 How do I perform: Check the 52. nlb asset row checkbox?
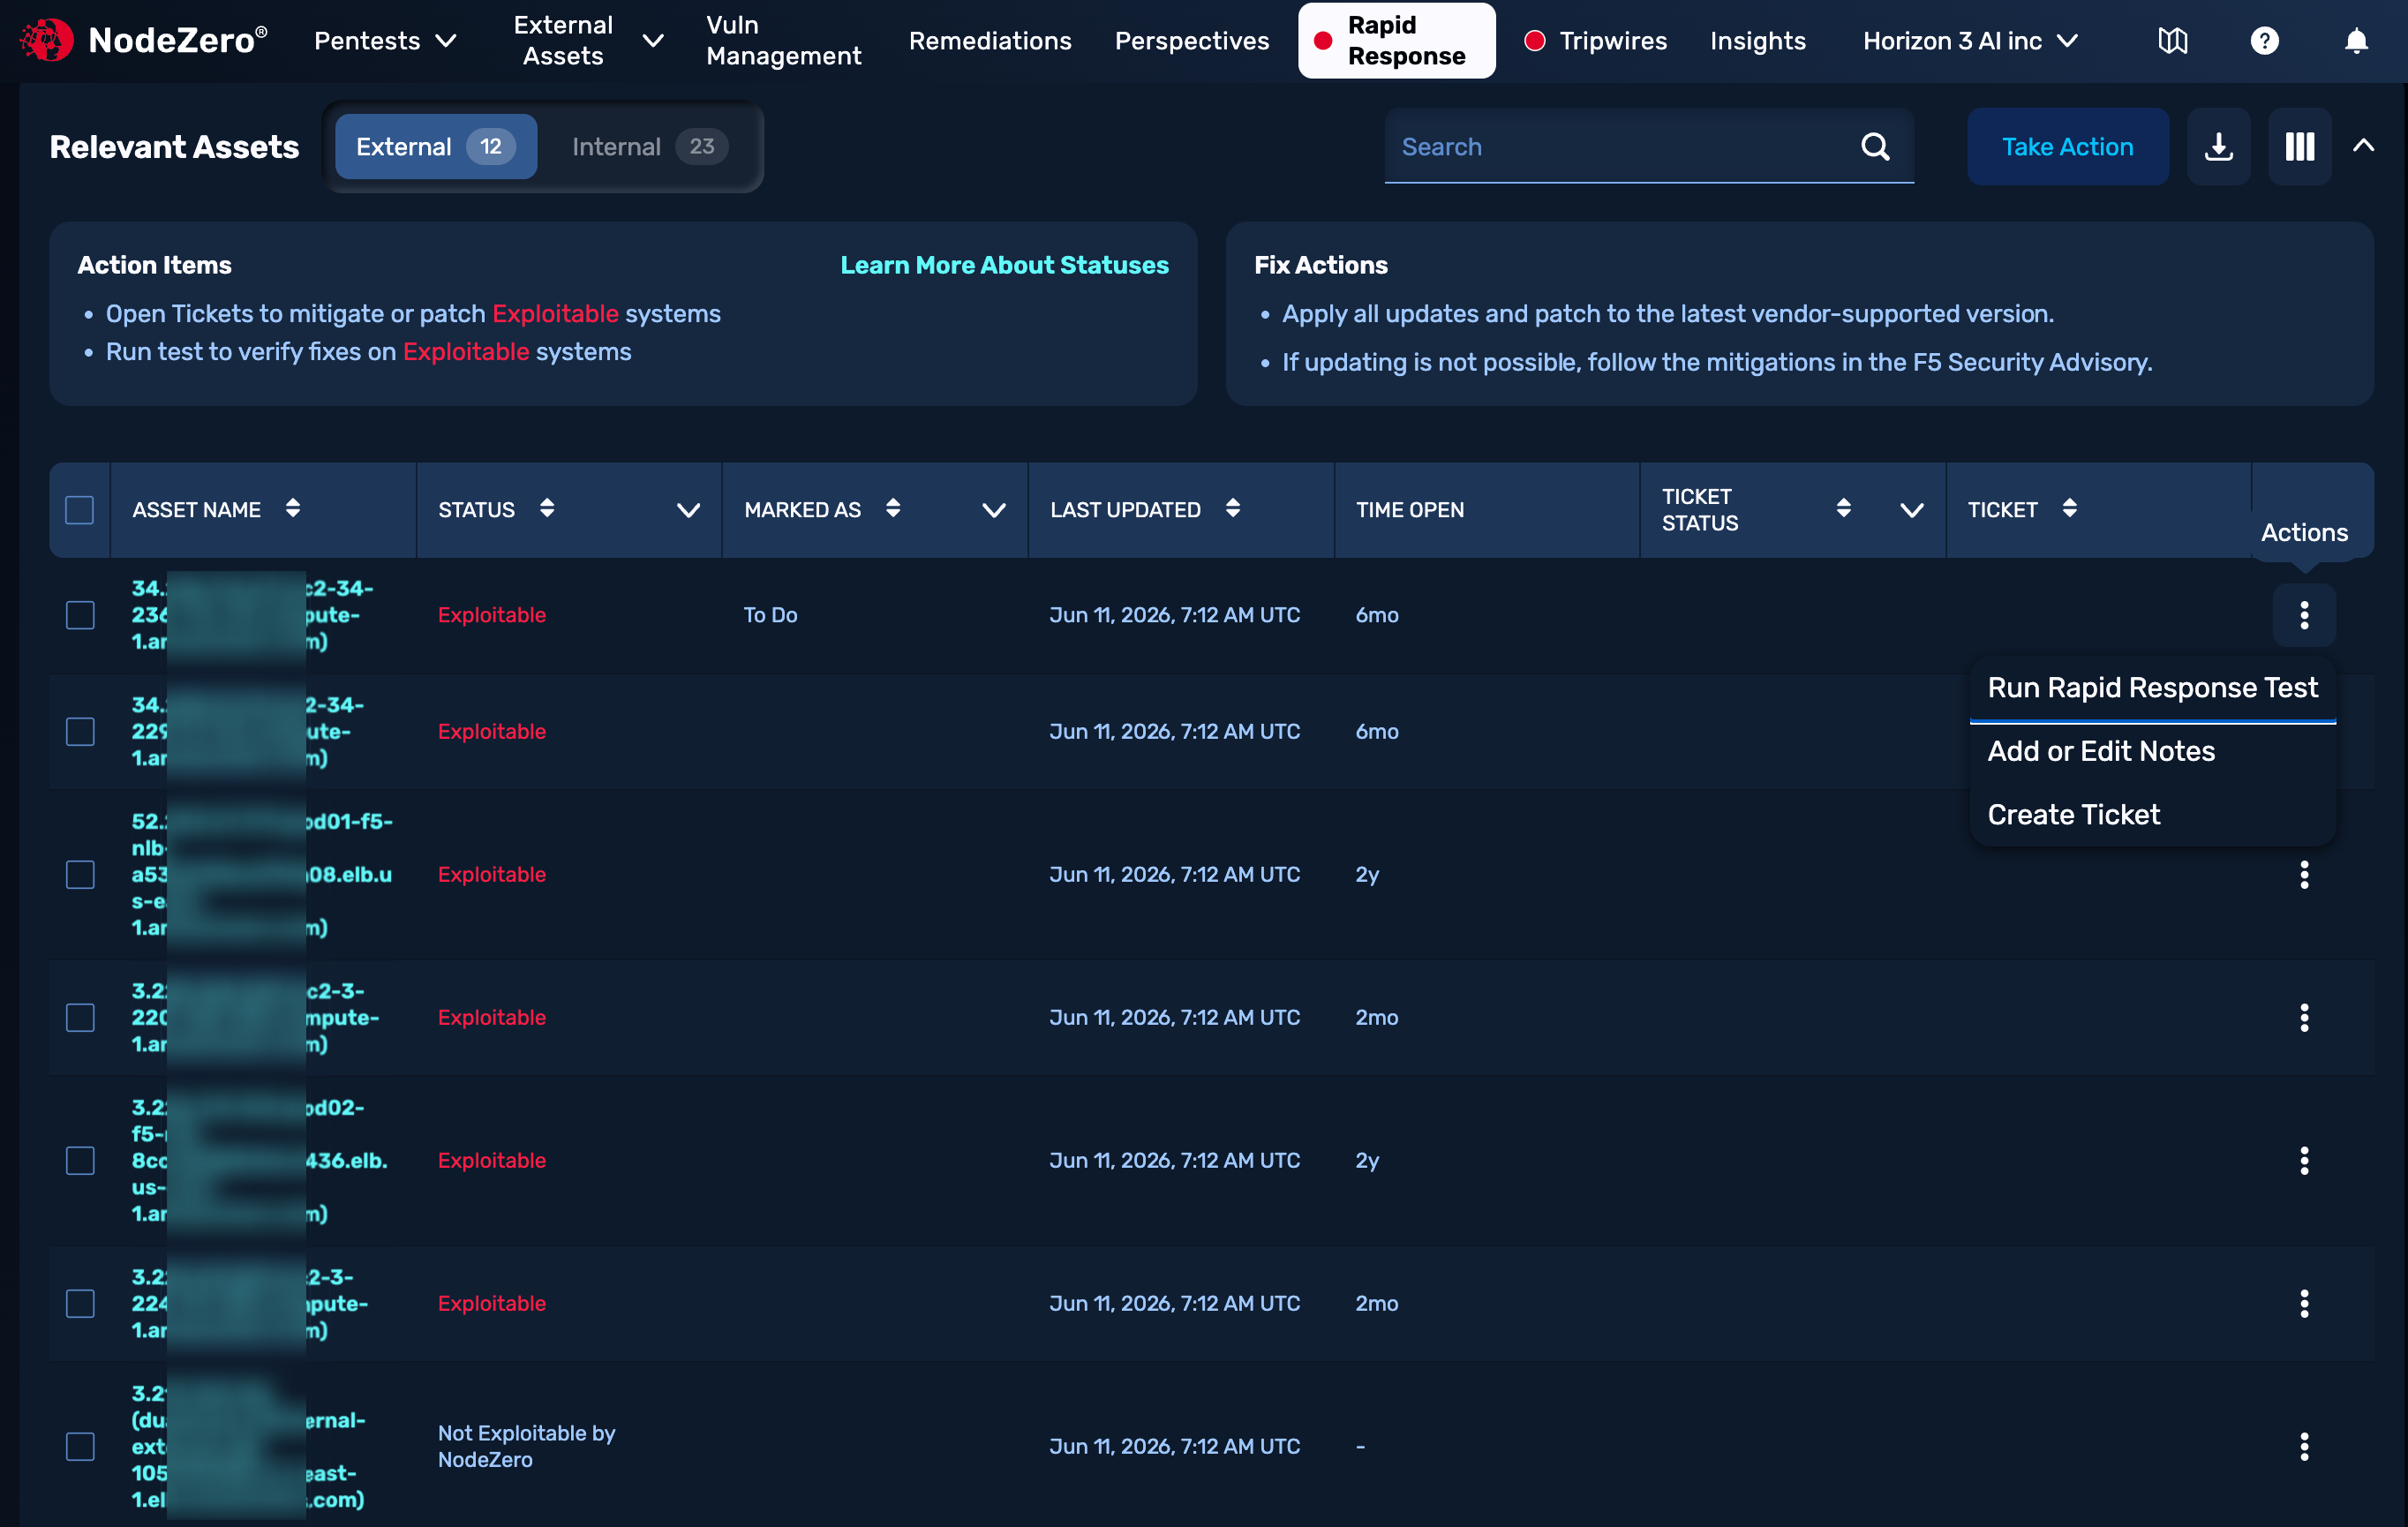point(79,875)
